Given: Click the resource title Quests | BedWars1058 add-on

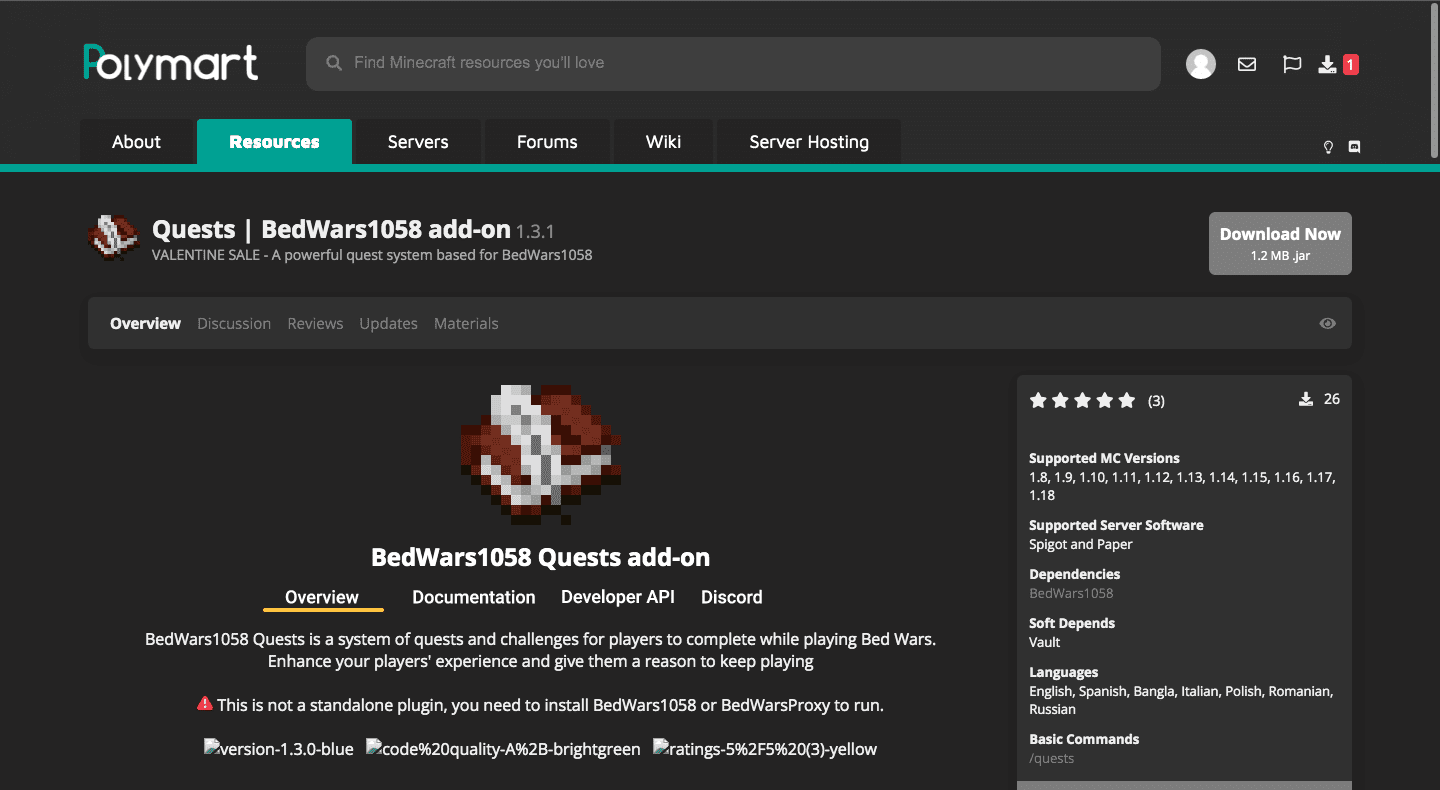Looking at the screenshot, I should click(331, 230).
